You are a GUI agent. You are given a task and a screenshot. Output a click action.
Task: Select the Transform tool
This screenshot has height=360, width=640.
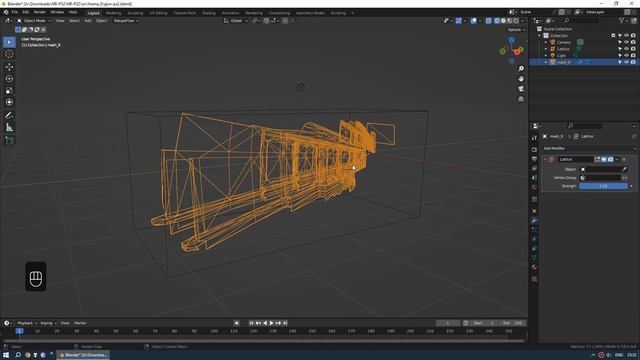click(x=9, y=102)
